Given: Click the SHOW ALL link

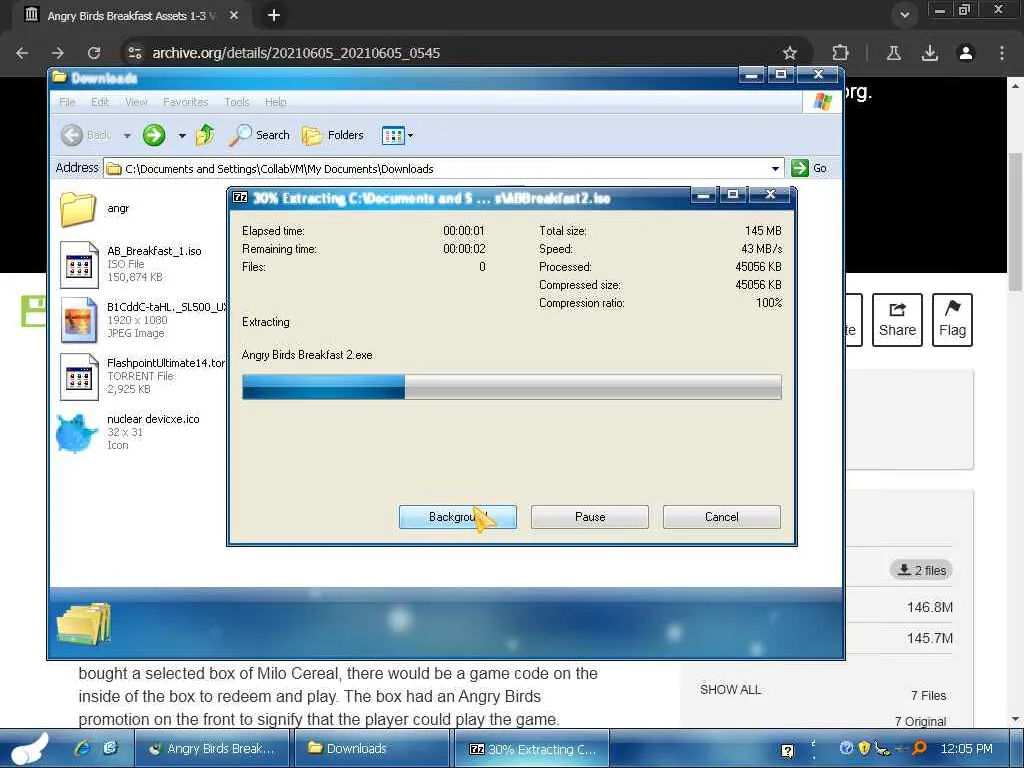Looking at the screenshot, I should (x=730, y=690).
